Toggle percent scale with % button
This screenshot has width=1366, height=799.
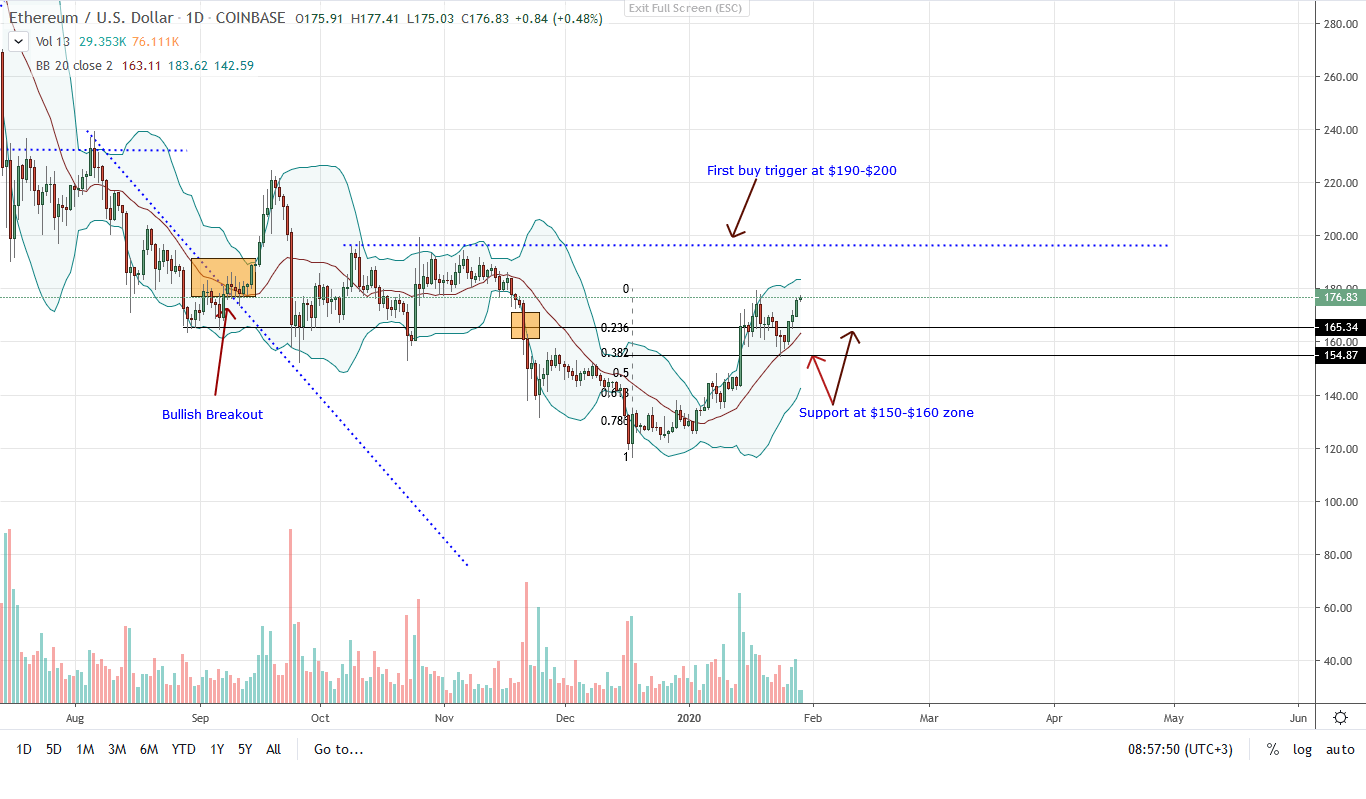tap(1273, 749)
